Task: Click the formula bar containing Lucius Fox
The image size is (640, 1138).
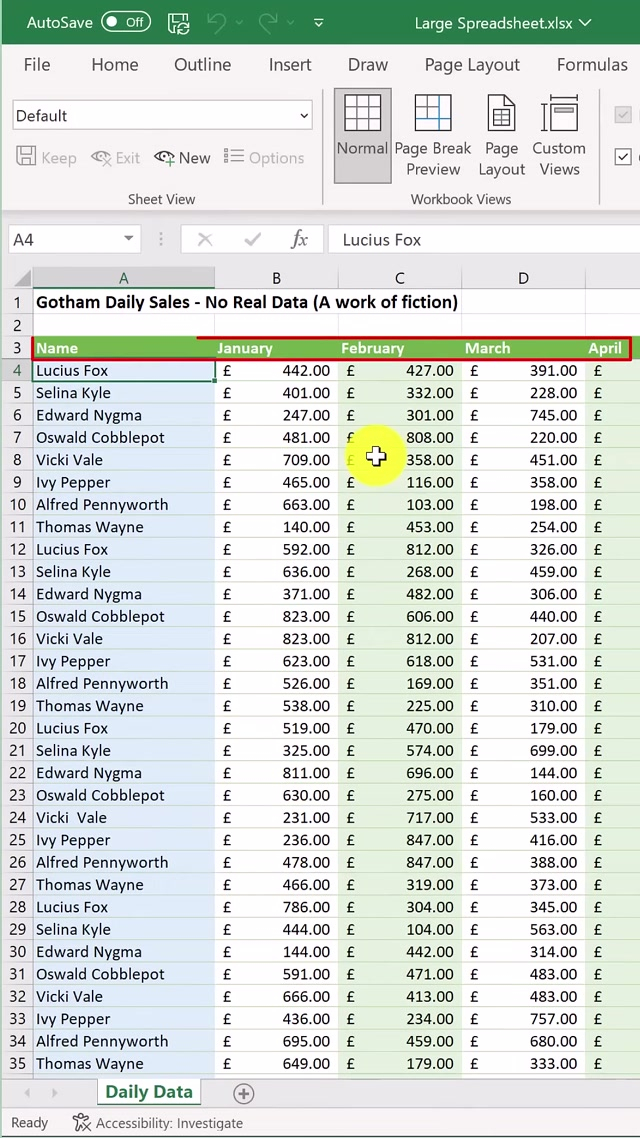Action: [480, 239]
